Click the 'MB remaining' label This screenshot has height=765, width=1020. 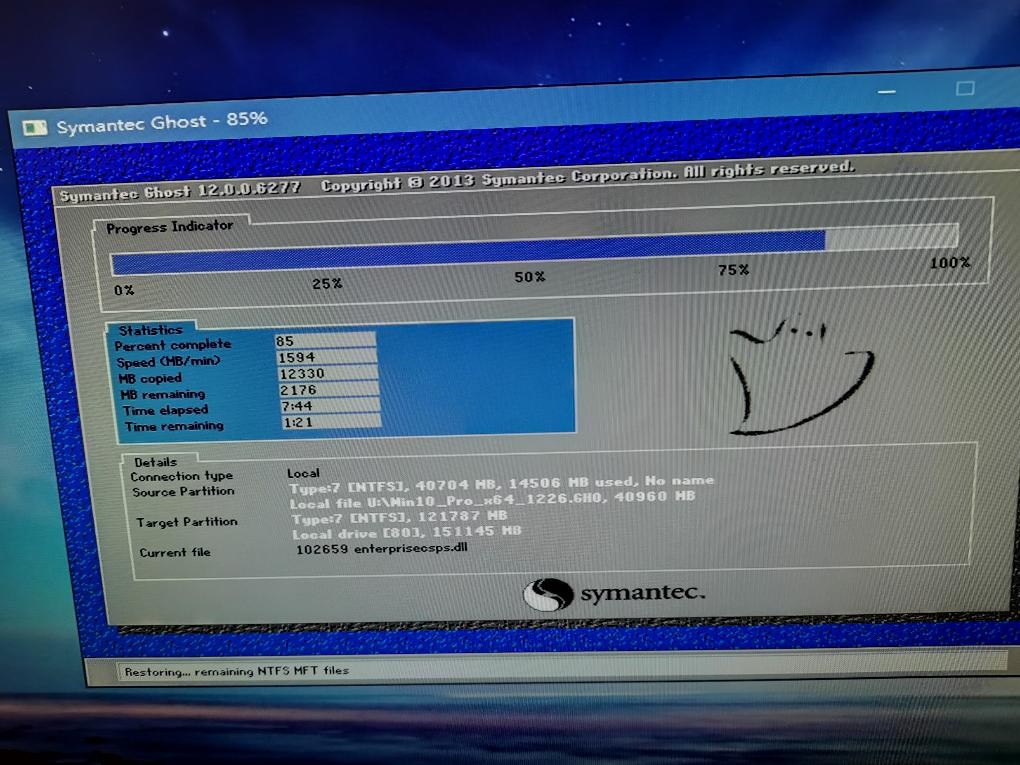click(163, 394)
